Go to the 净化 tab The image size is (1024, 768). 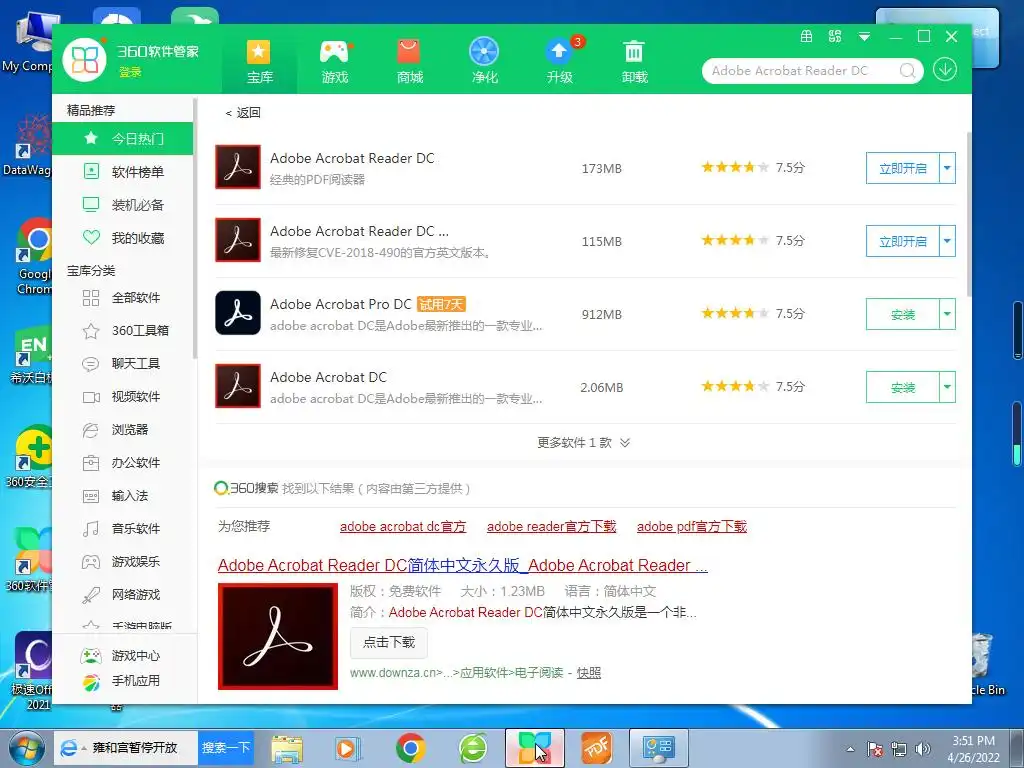485,62
